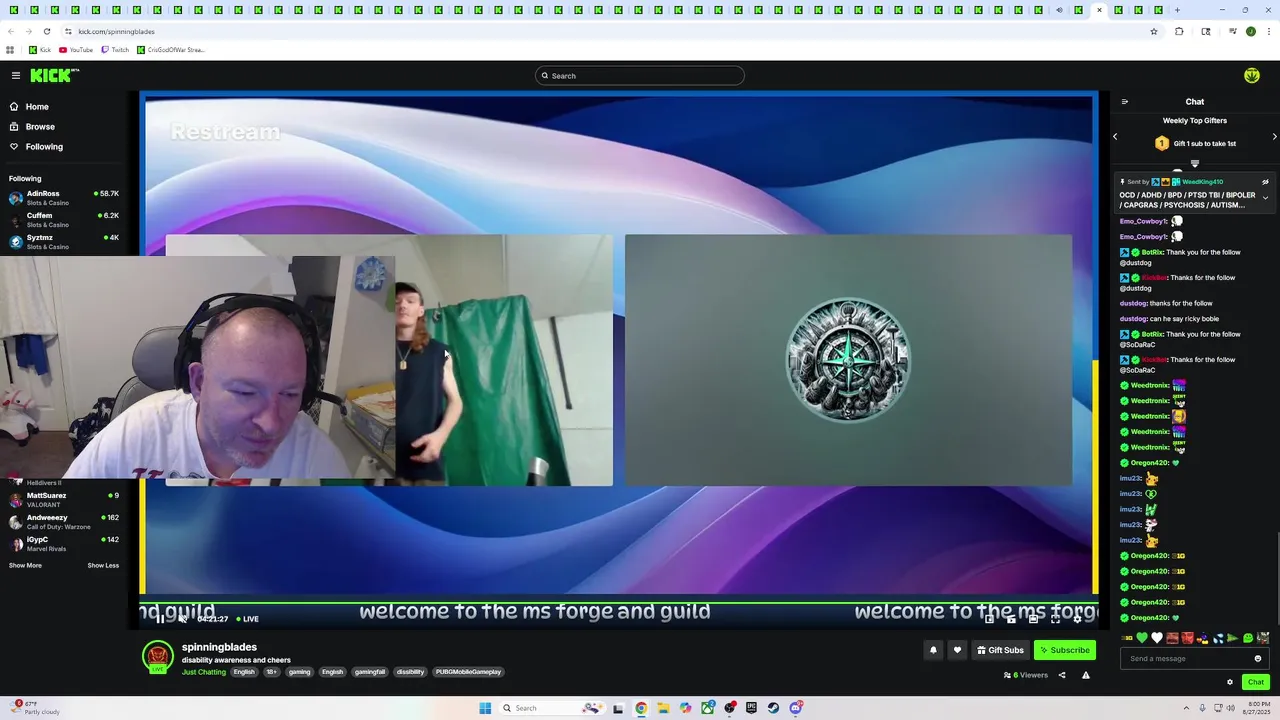Collapse the chat panel icon
The height and width of the screenshot is (720, 1280).
click(x=1124, y=101)
